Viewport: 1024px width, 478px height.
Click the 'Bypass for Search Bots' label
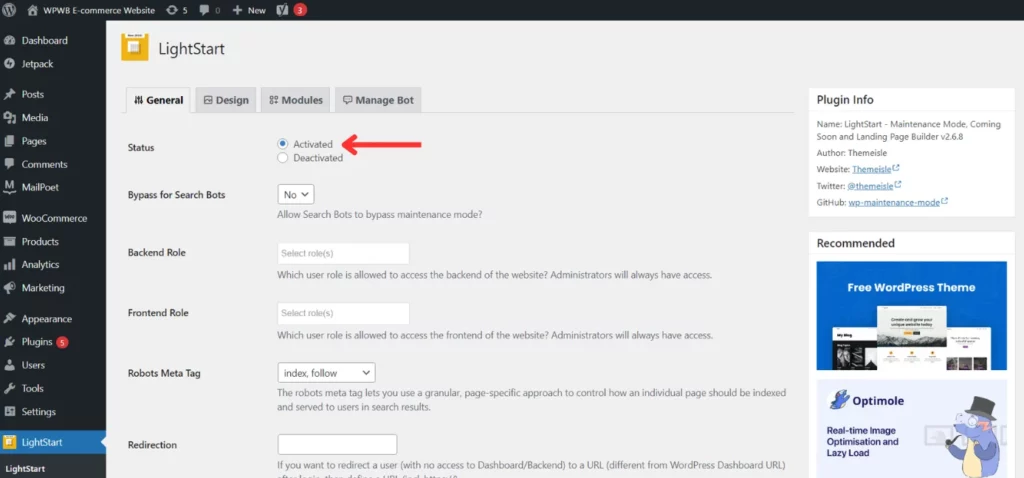[176, 195]
